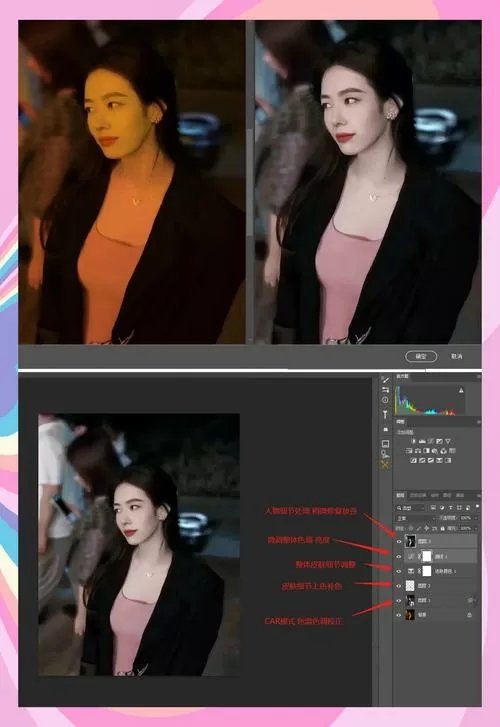This screenshot has height=727, width=500.
Task: Add a Threshold adjustment icon
Action: (x=430, y=460)
